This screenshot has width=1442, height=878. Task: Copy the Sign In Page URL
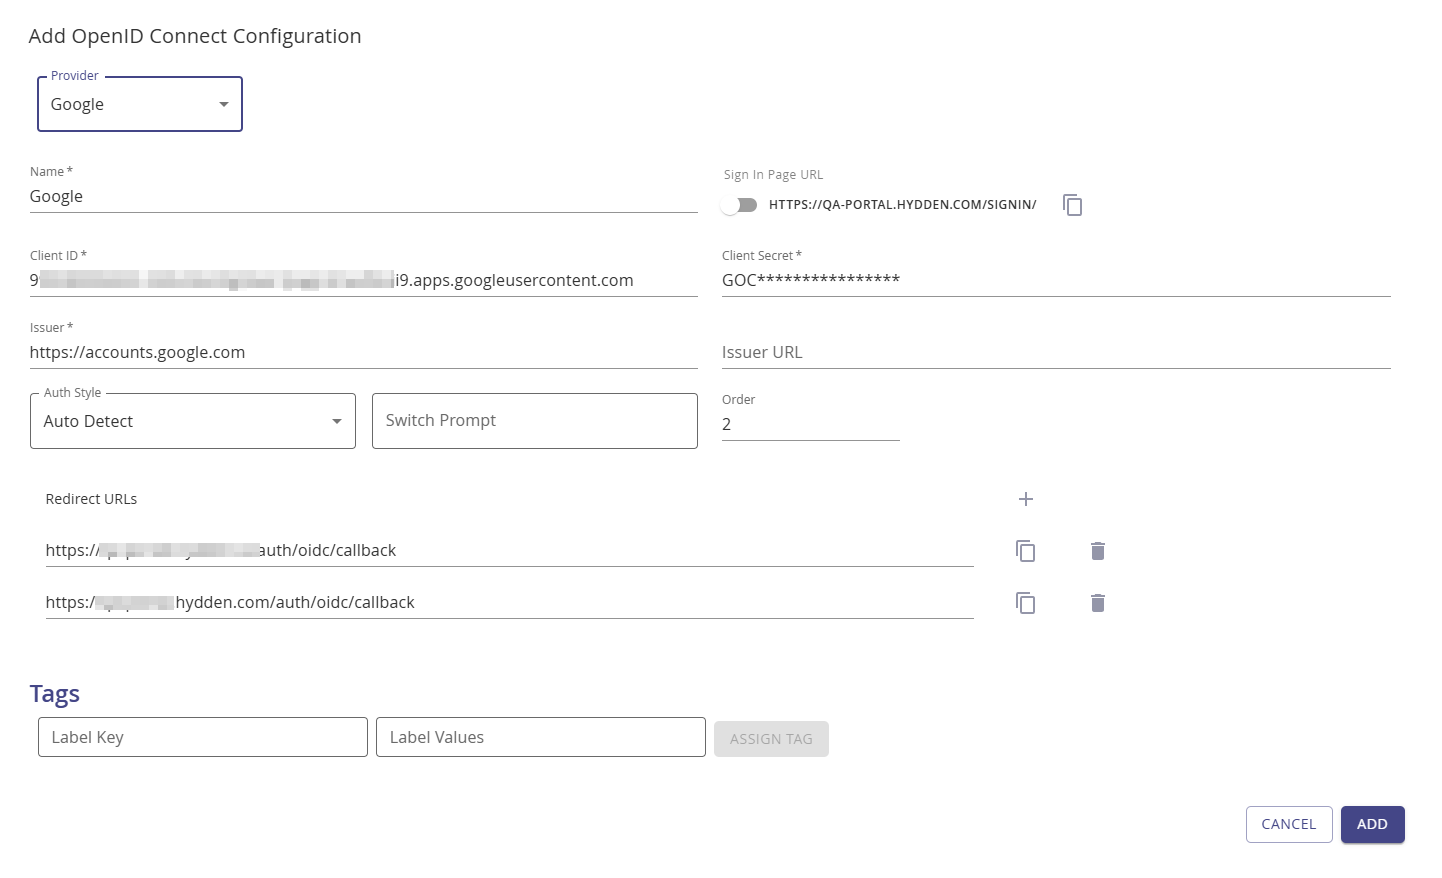pyautogui.click(x=1072, y=205)
